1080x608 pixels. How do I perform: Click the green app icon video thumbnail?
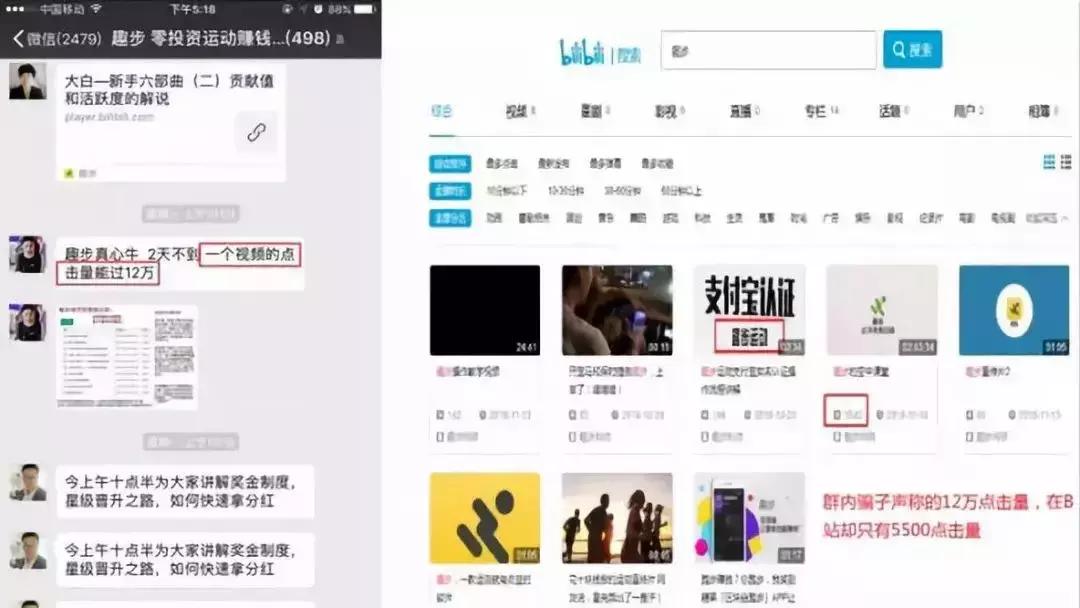coord(882,309)
